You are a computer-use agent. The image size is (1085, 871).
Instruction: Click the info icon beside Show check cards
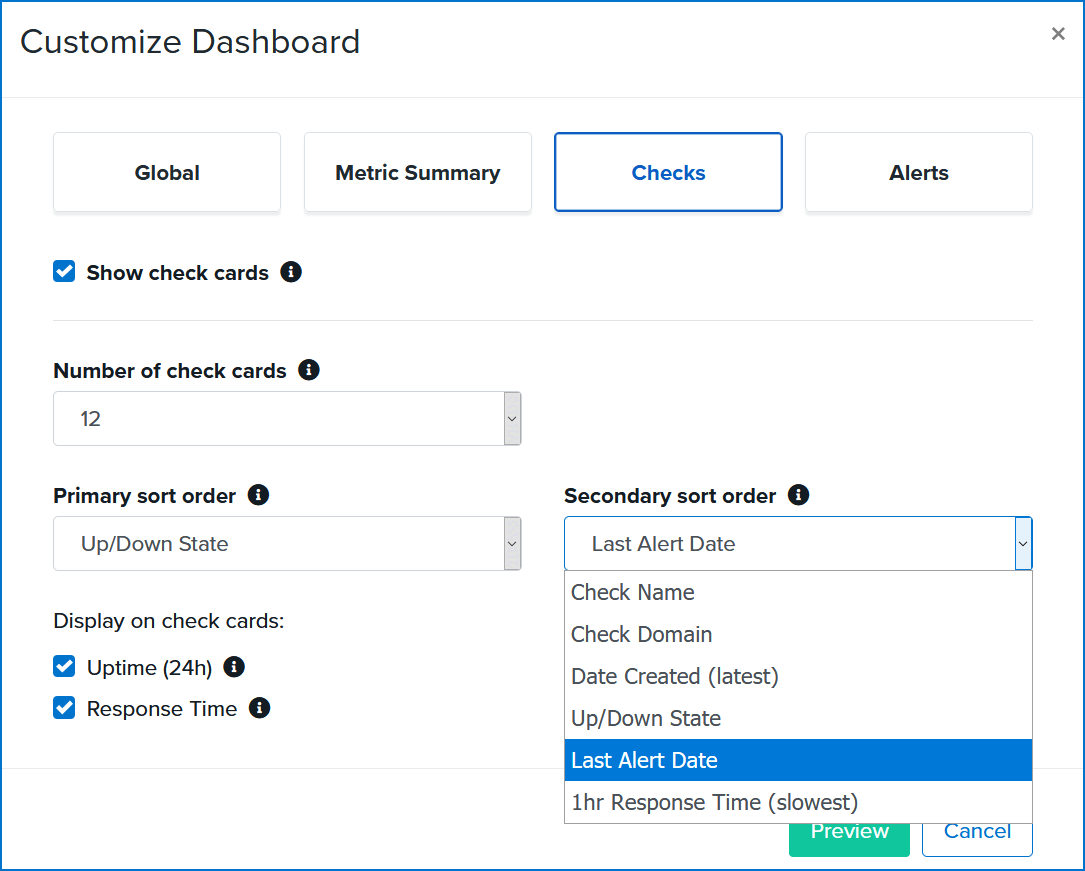(x=291, y=272)
